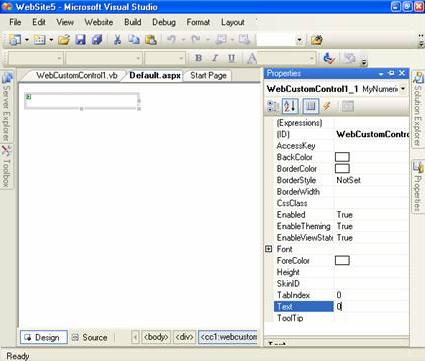
Task: Switch to Design view
Action: tap(44, 337)
